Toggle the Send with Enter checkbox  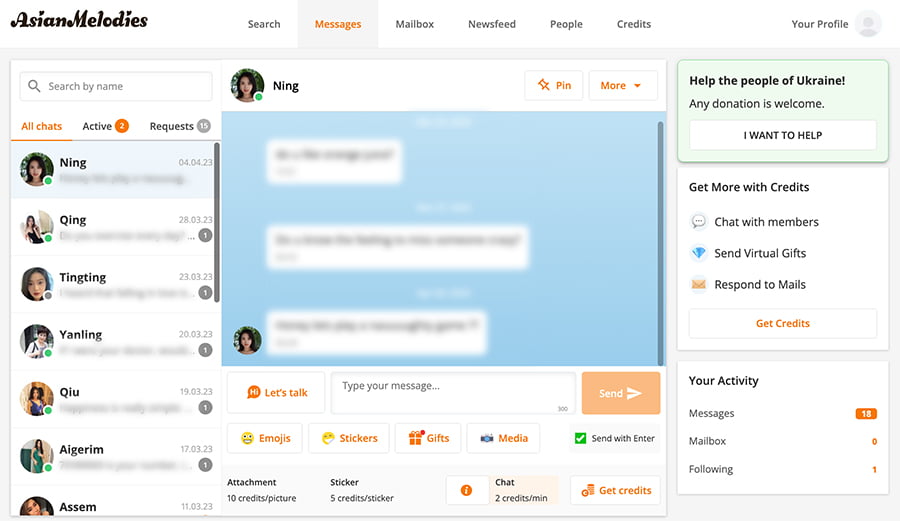point(580,438)
